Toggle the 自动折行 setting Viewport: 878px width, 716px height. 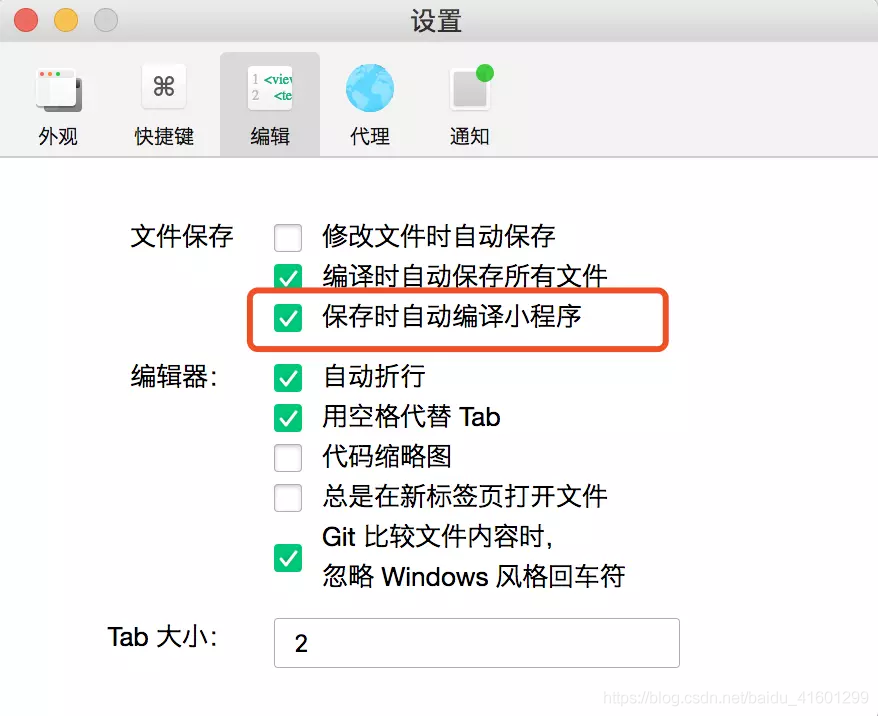(288, 378)
